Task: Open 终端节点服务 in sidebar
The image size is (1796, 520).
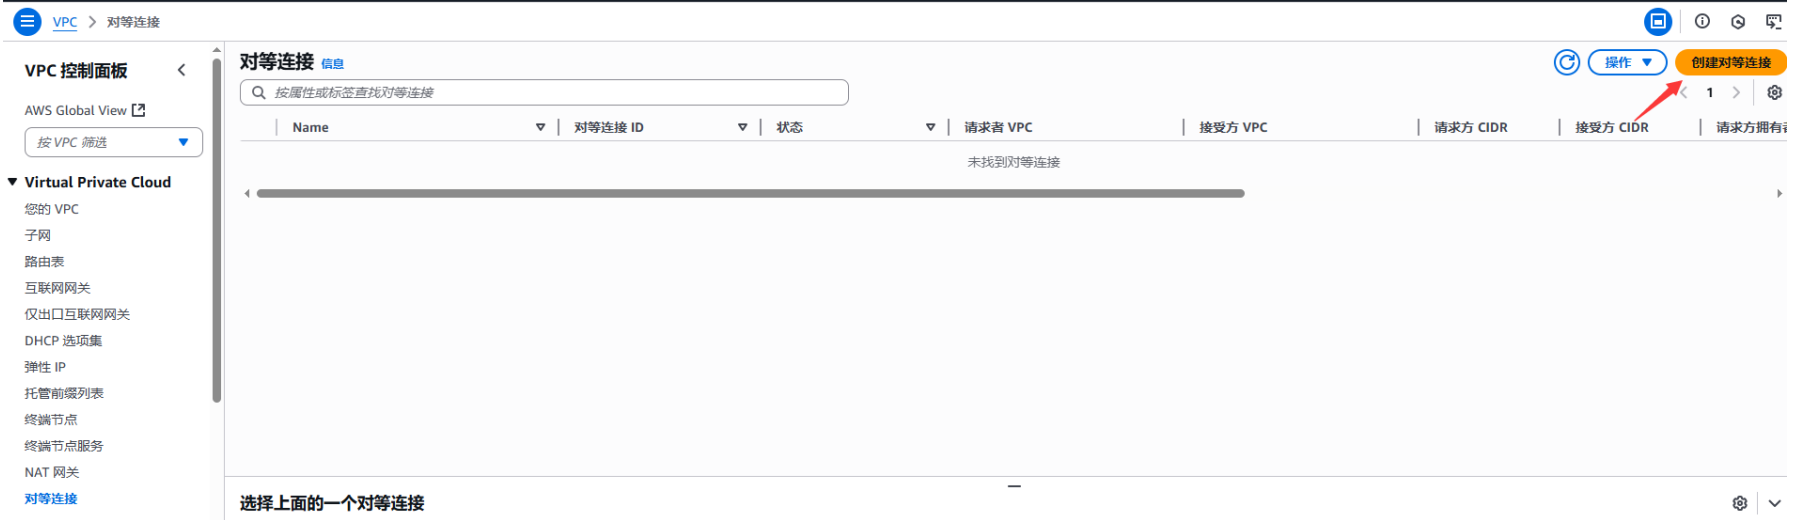Action: (64, 446)
